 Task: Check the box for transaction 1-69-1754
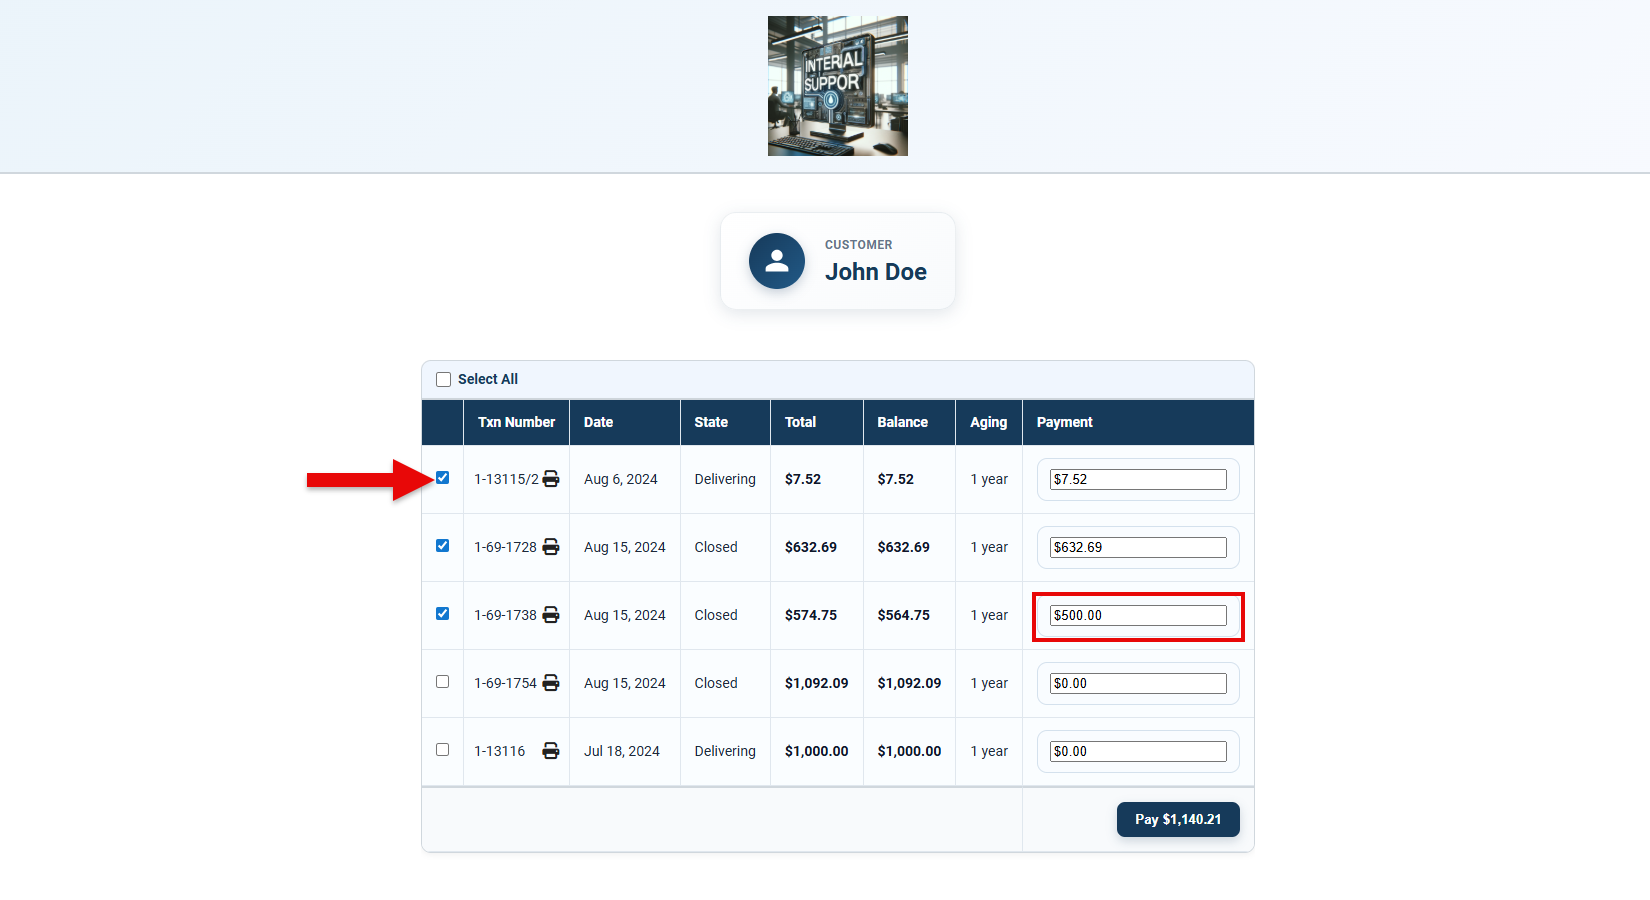click(x=443, y=682)
